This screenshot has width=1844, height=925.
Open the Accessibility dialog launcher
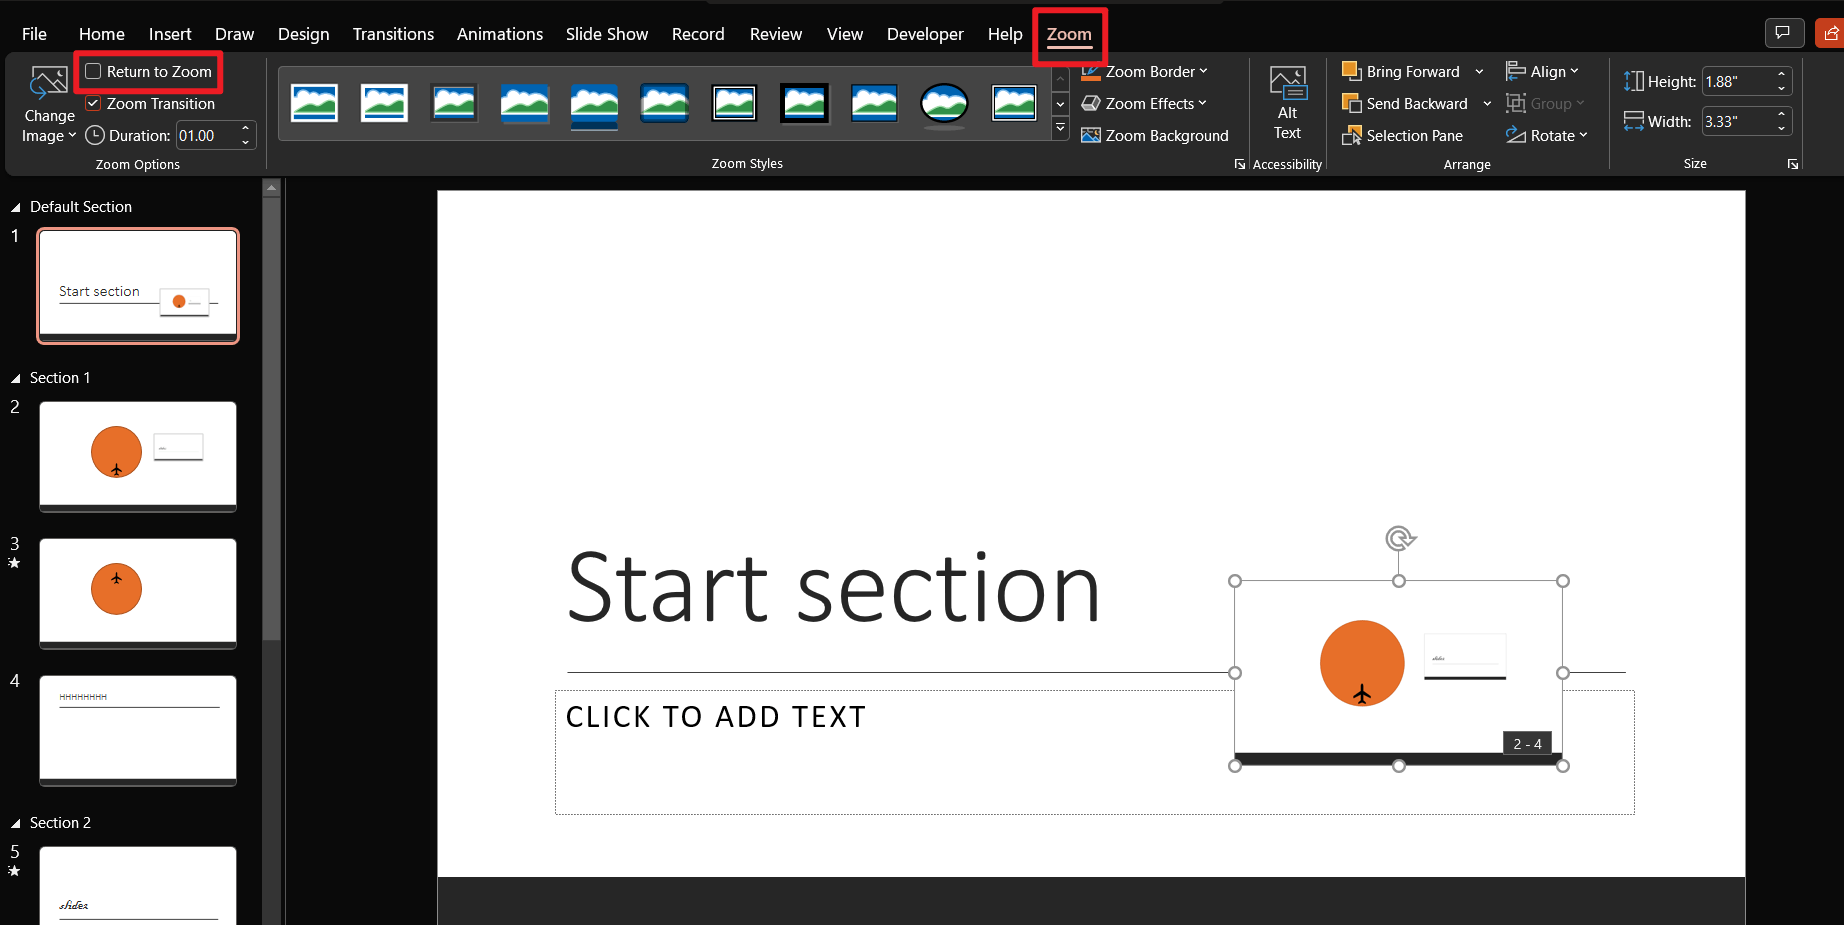(x=1240, y=163)
